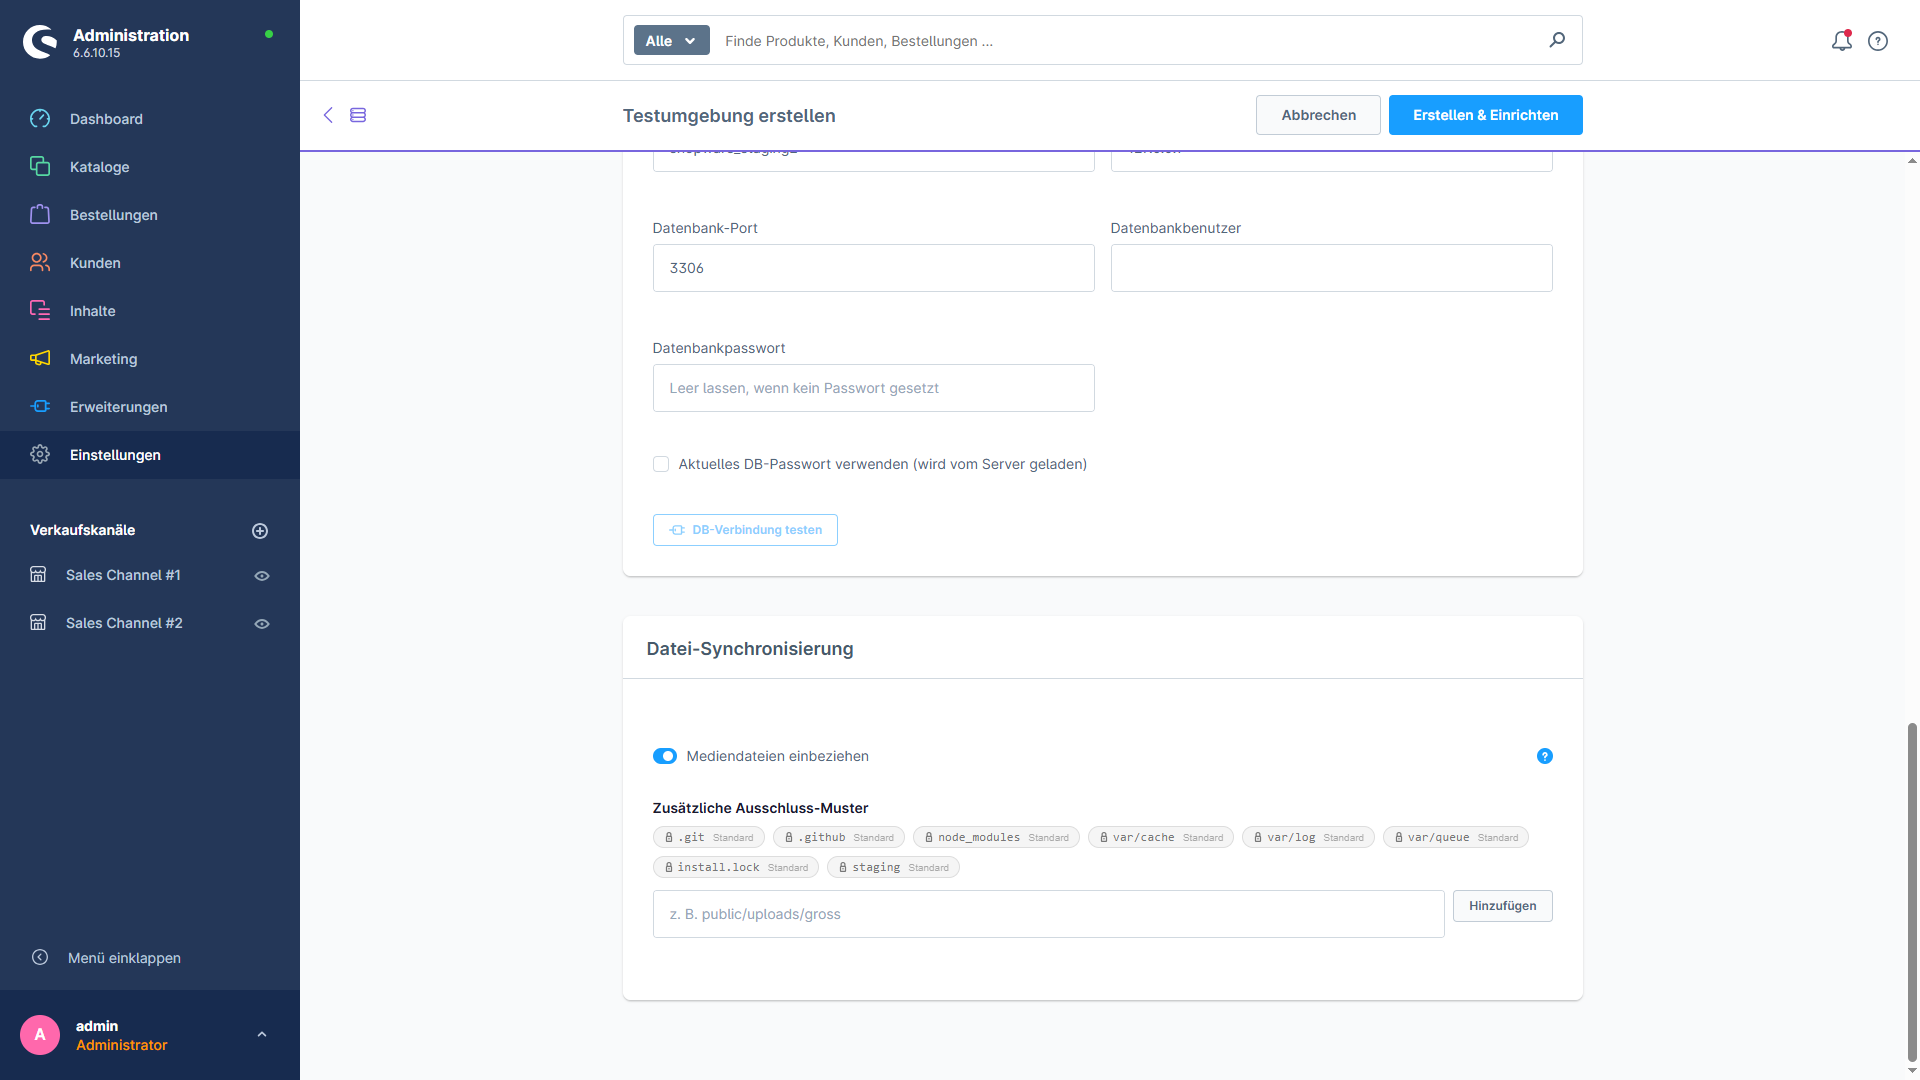Enable Aktuelles DB-Passwort verwenden checkbox

click(x=661, y=464)
